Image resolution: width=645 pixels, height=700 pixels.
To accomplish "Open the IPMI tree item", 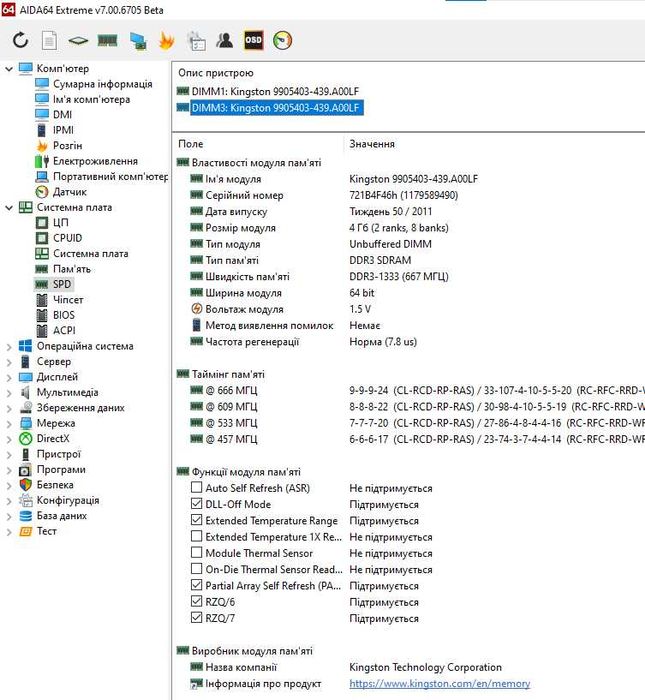I will [63, 130].
